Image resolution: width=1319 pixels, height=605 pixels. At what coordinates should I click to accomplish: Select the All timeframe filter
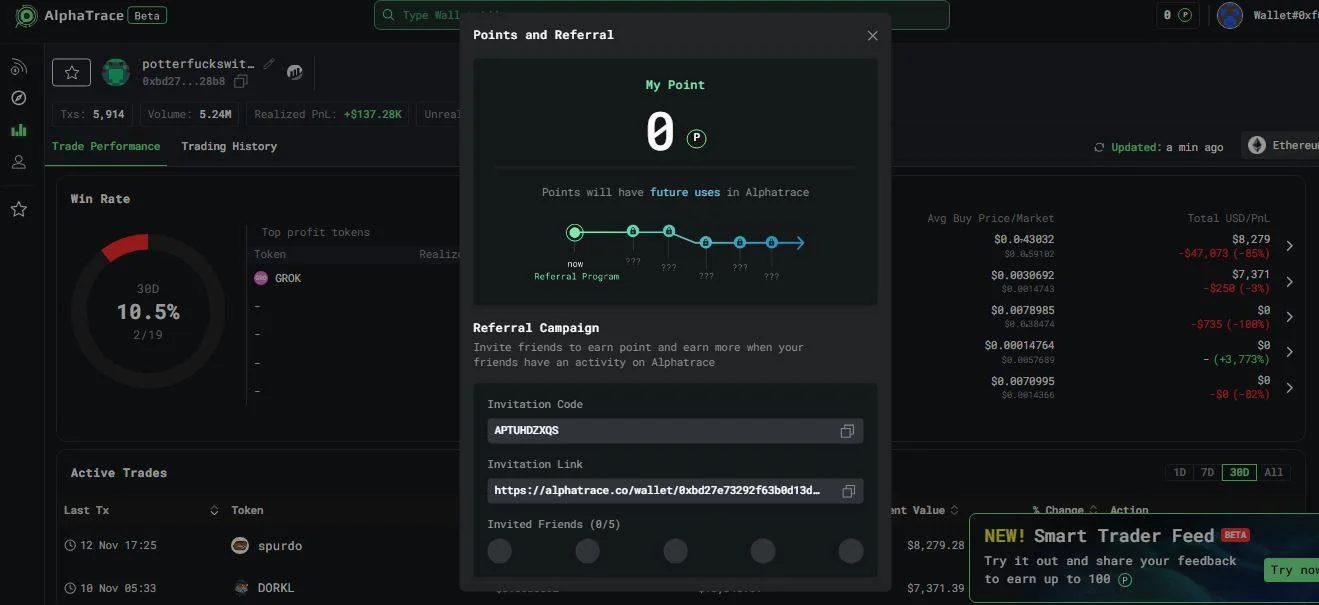(1273, 472)
